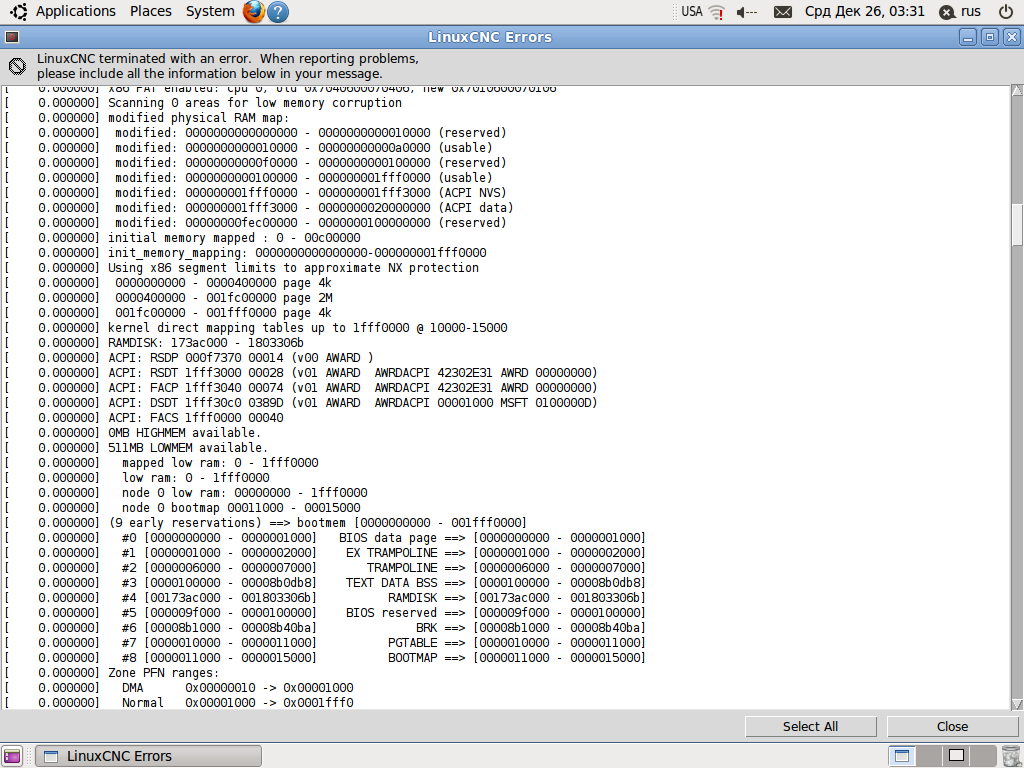Screen dimensions: 1024x768
Task: Click the error stop icon beside the message
Action: [x=18, y=66]
